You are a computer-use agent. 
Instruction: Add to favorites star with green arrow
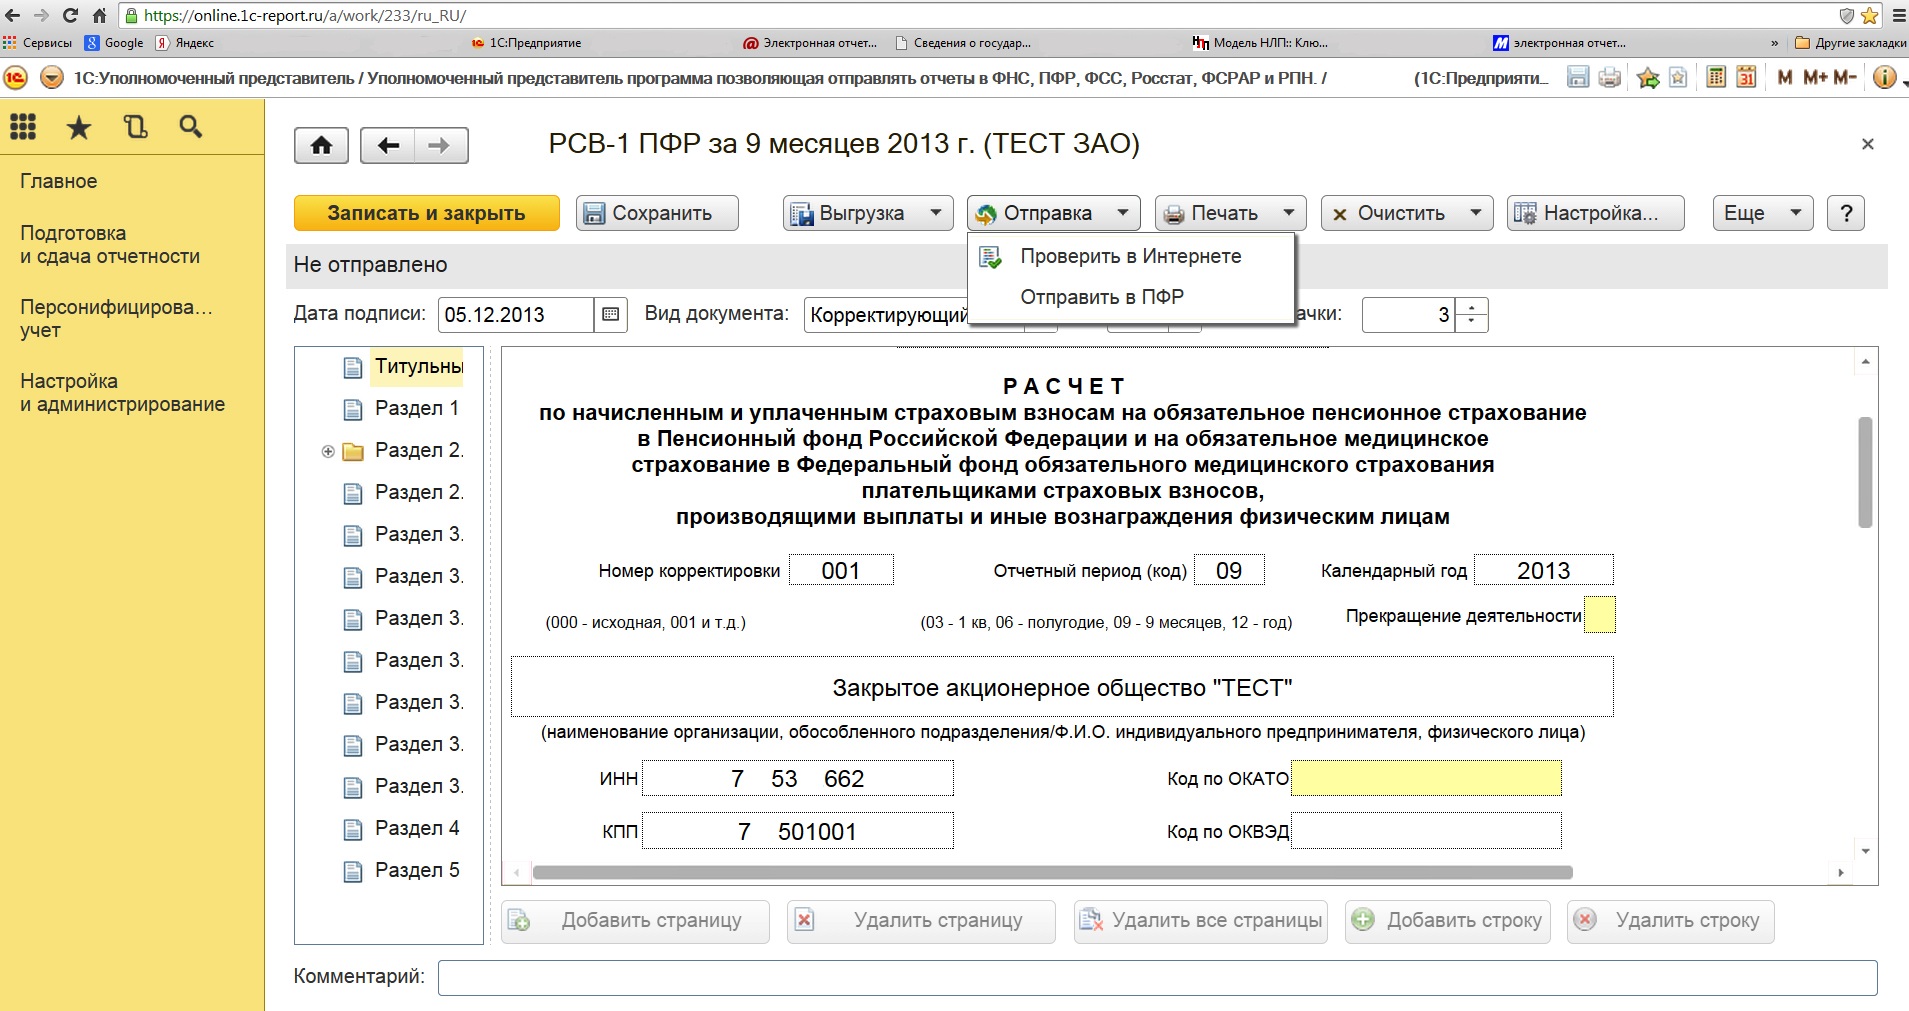pyautogui.click(x=1648, y=77)
